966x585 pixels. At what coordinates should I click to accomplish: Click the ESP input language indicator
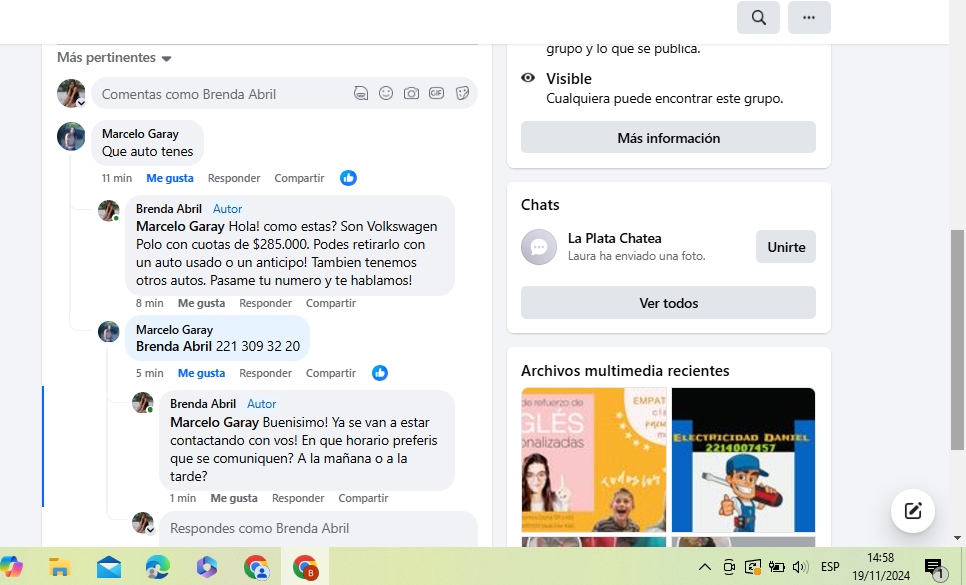[830, 567]
